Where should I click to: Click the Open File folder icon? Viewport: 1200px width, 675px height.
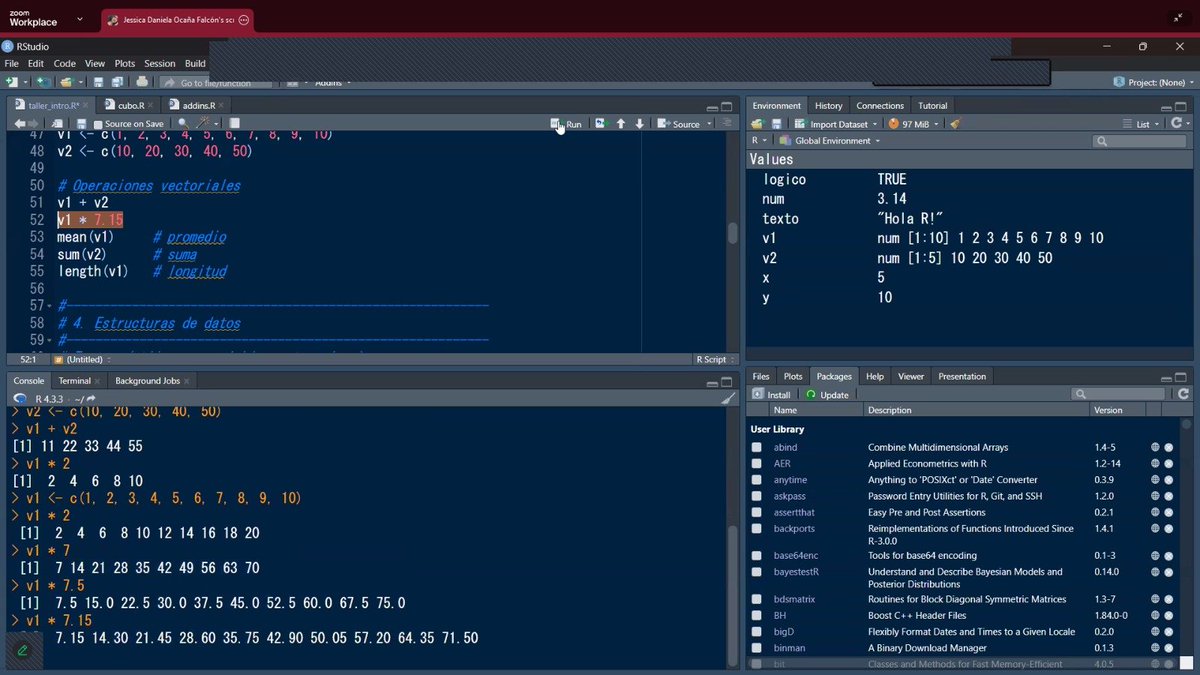tap(65, 82)
